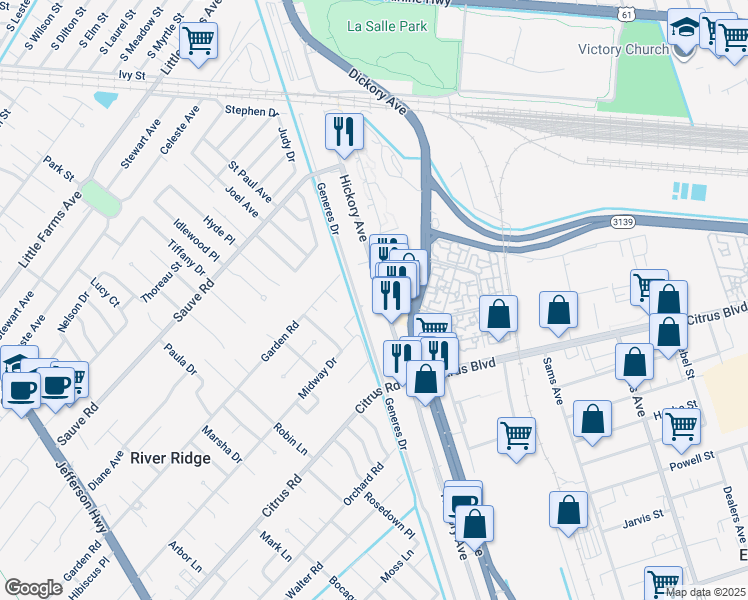The width and height of the screenshot is (748, 600).
Task: Select the second coffee cup marker near Sauve Rd
Action: [56, 387]
